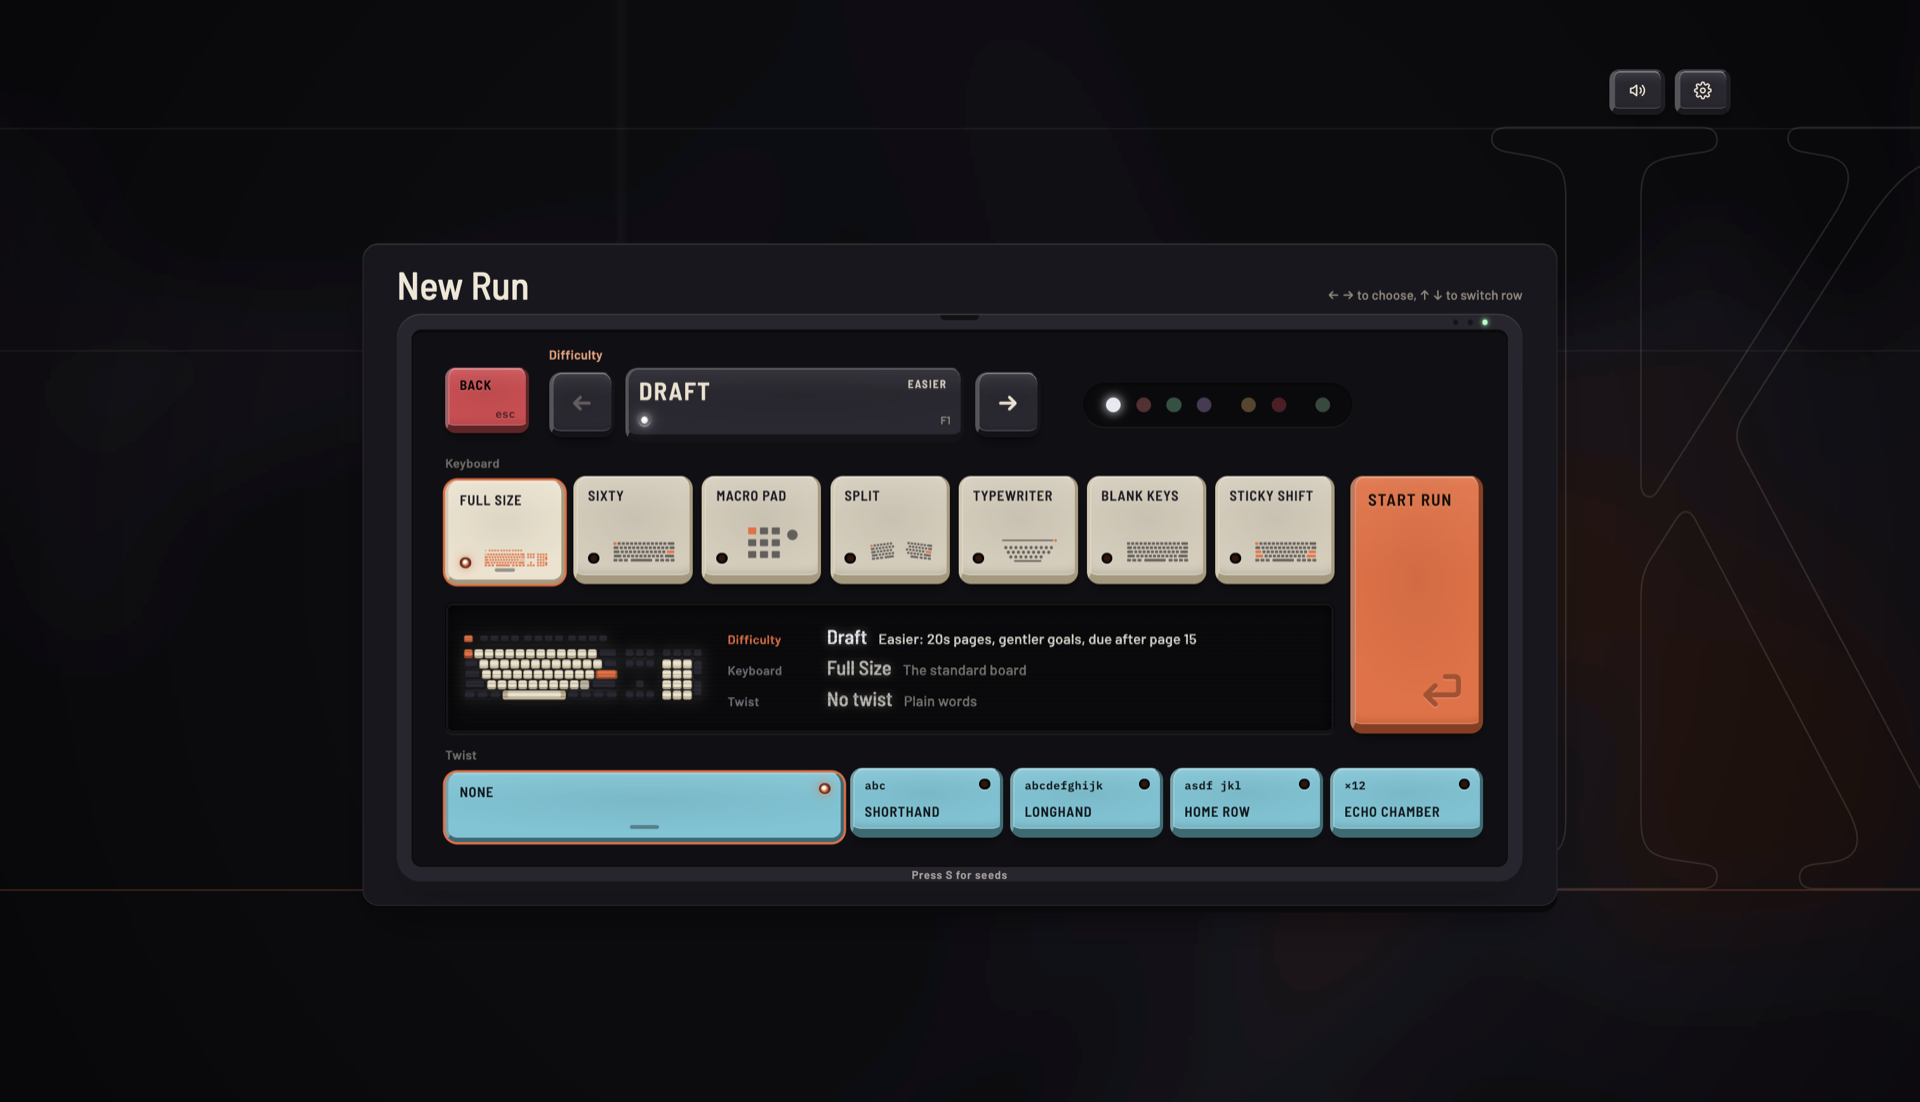Click the 'Full Size' summary text
1920x1102 pixels.
(858, 669)
